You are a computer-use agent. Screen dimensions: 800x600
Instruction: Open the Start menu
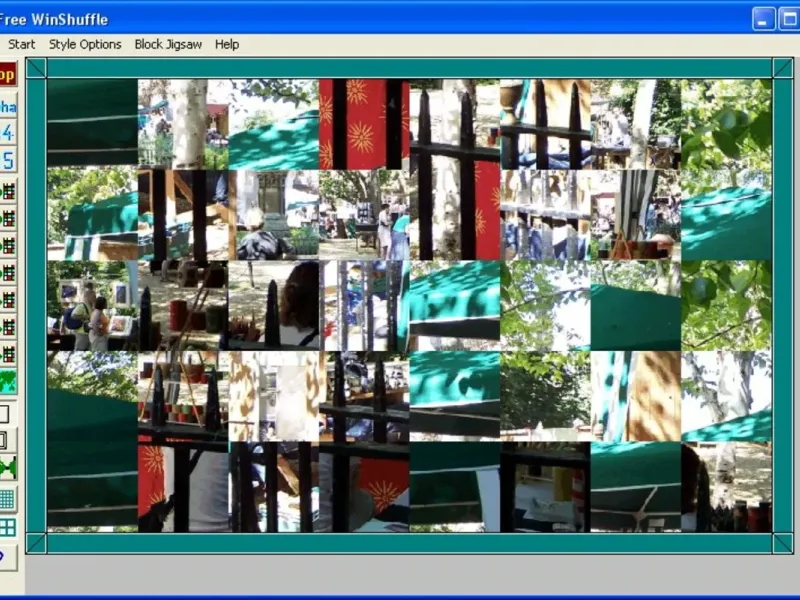pyautogui.click(x=21, y=44)
